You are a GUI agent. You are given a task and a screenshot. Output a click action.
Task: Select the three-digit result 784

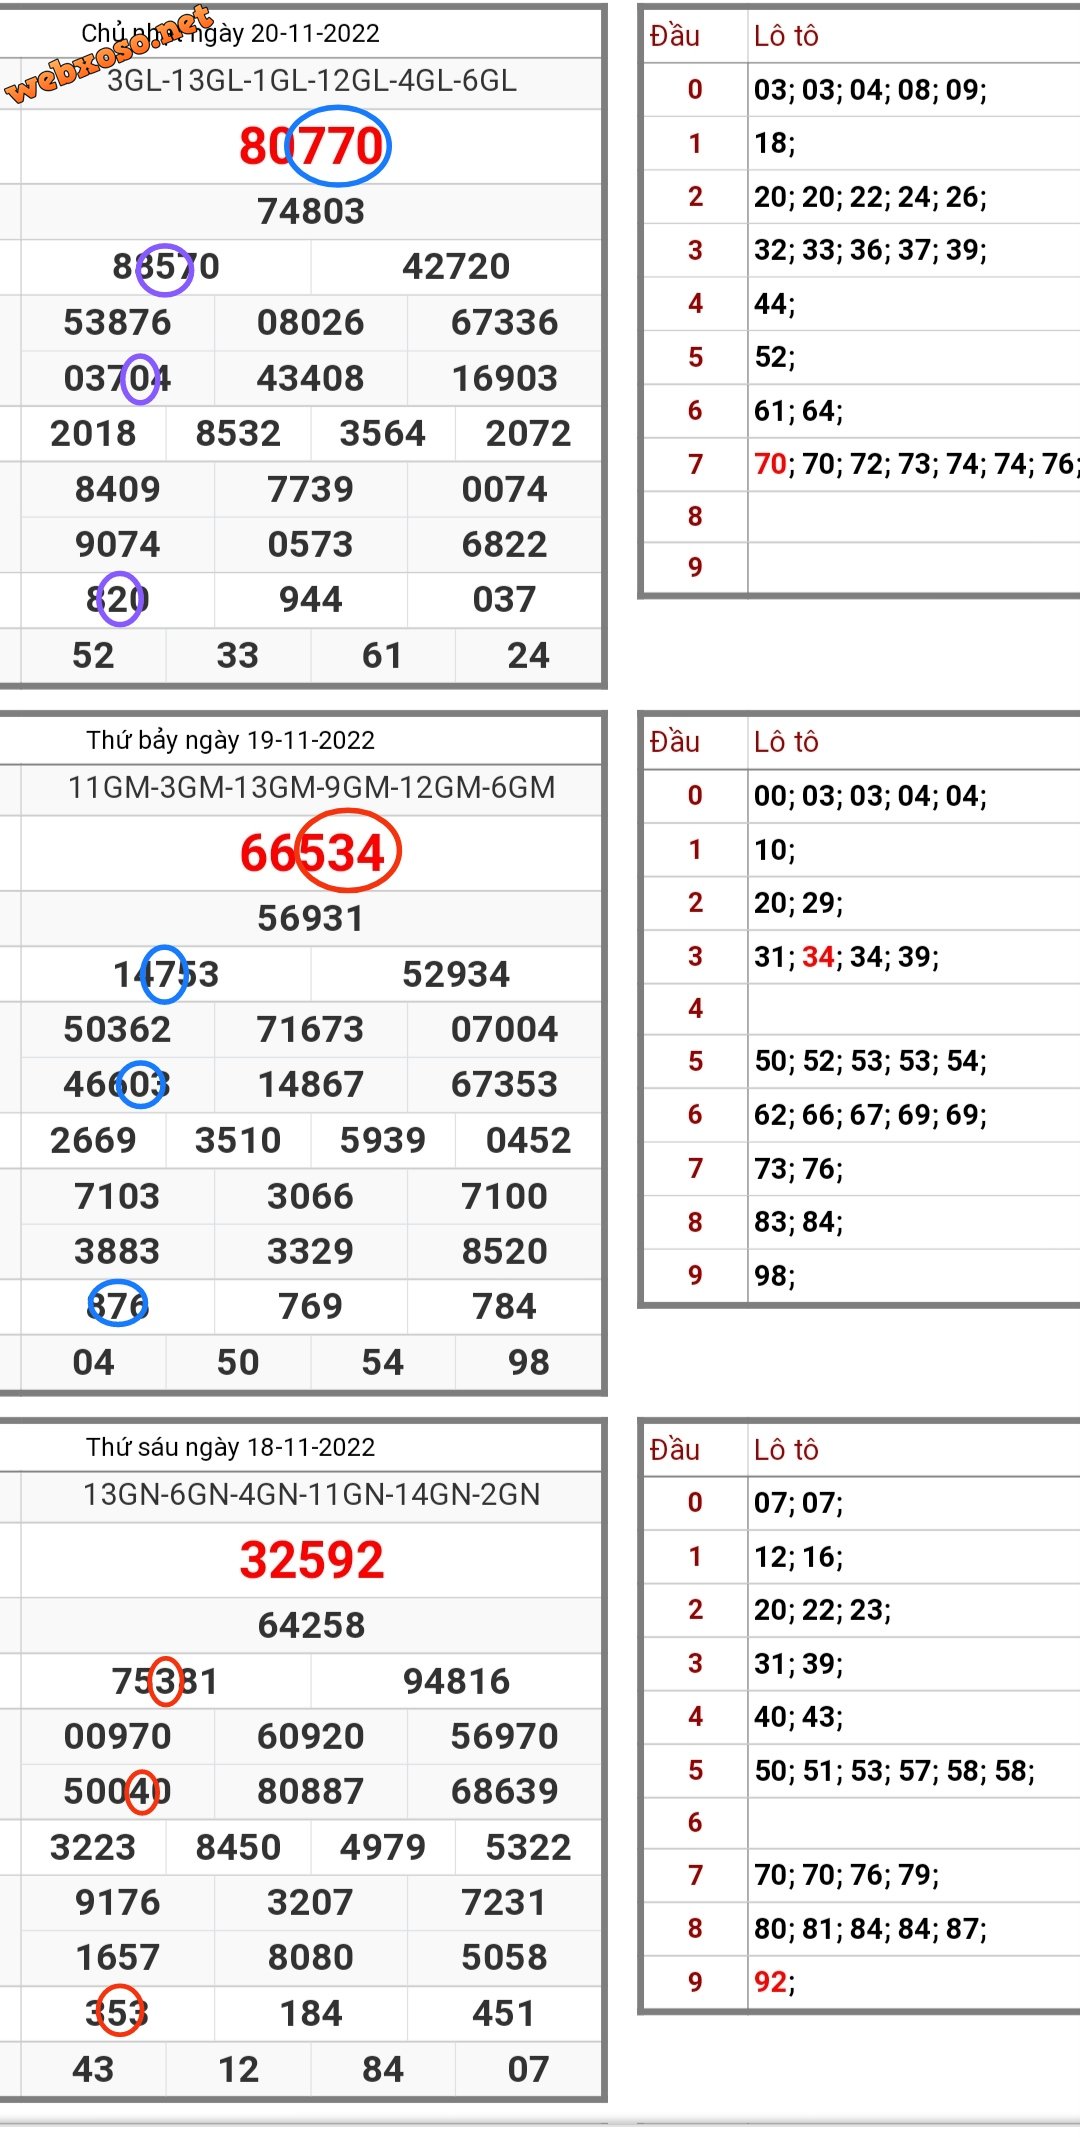[x=505, y=1306]
